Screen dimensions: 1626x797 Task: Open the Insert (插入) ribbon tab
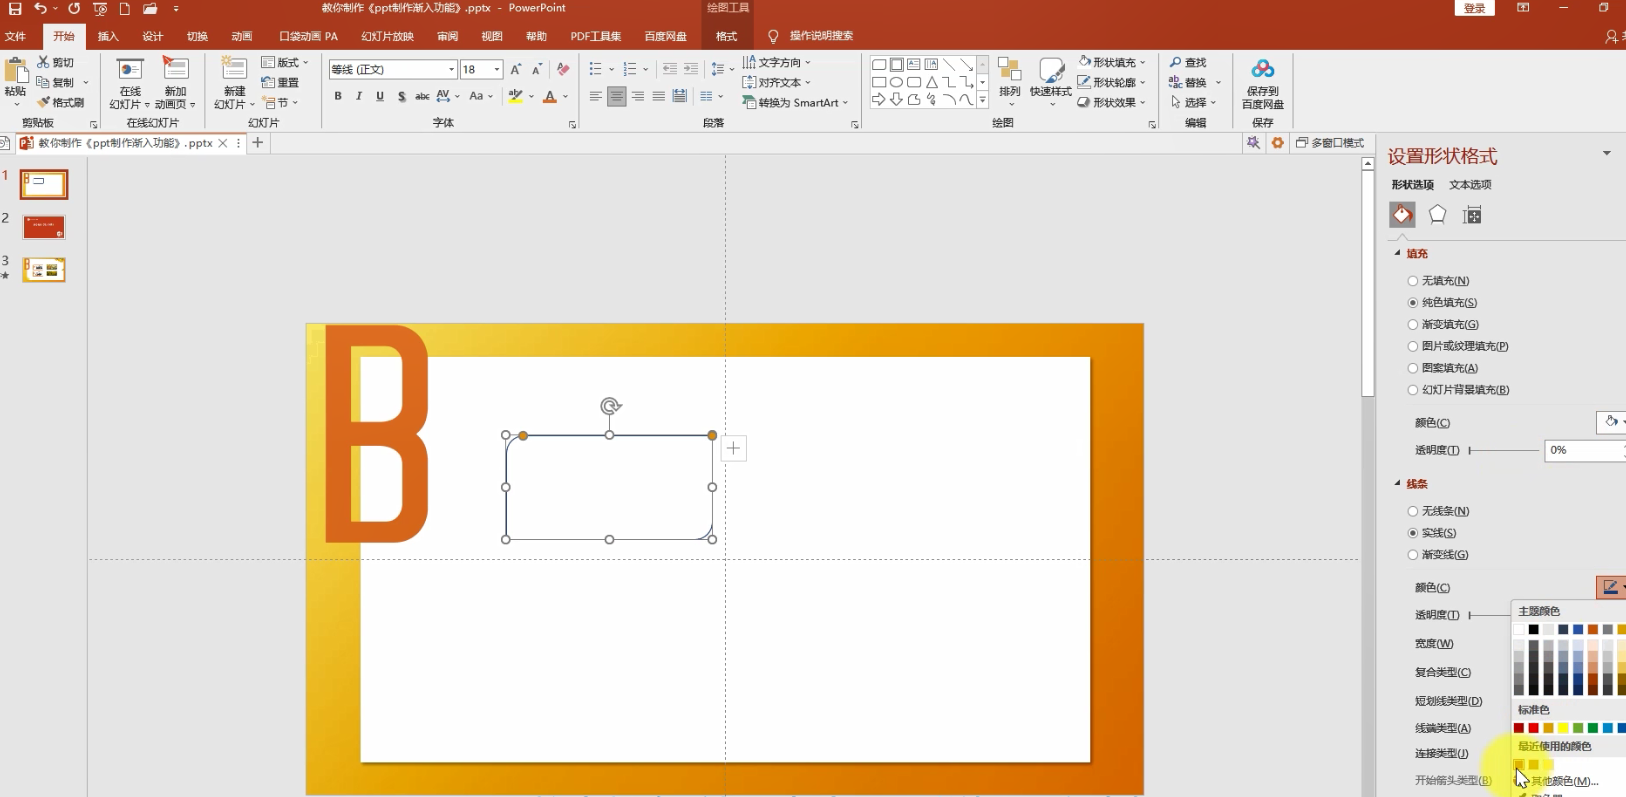(x=108, y=36)
